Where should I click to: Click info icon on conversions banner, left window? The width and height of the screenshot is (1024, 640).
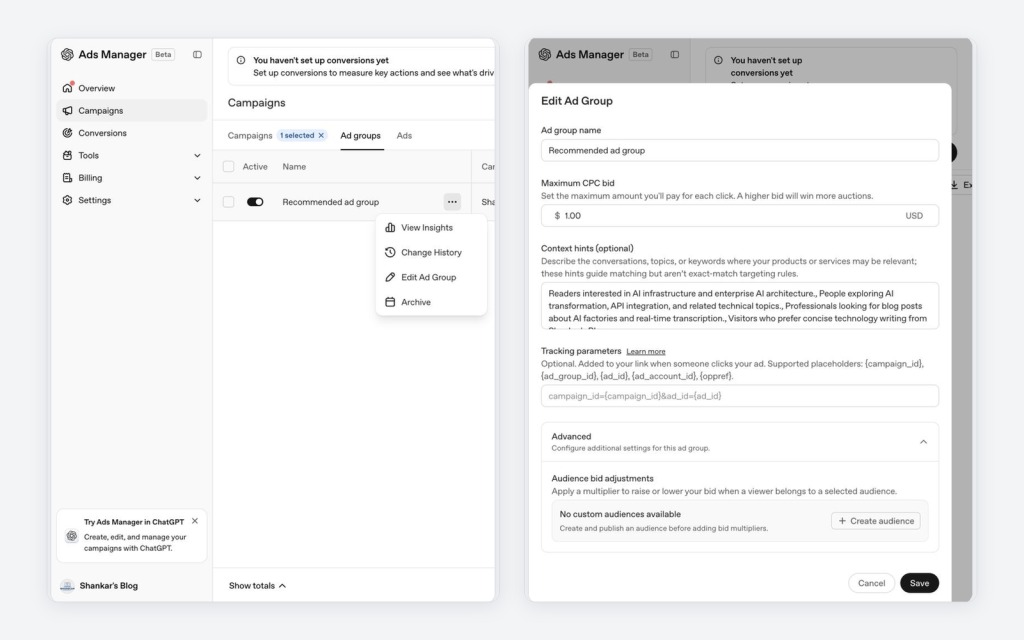point(241,60)
